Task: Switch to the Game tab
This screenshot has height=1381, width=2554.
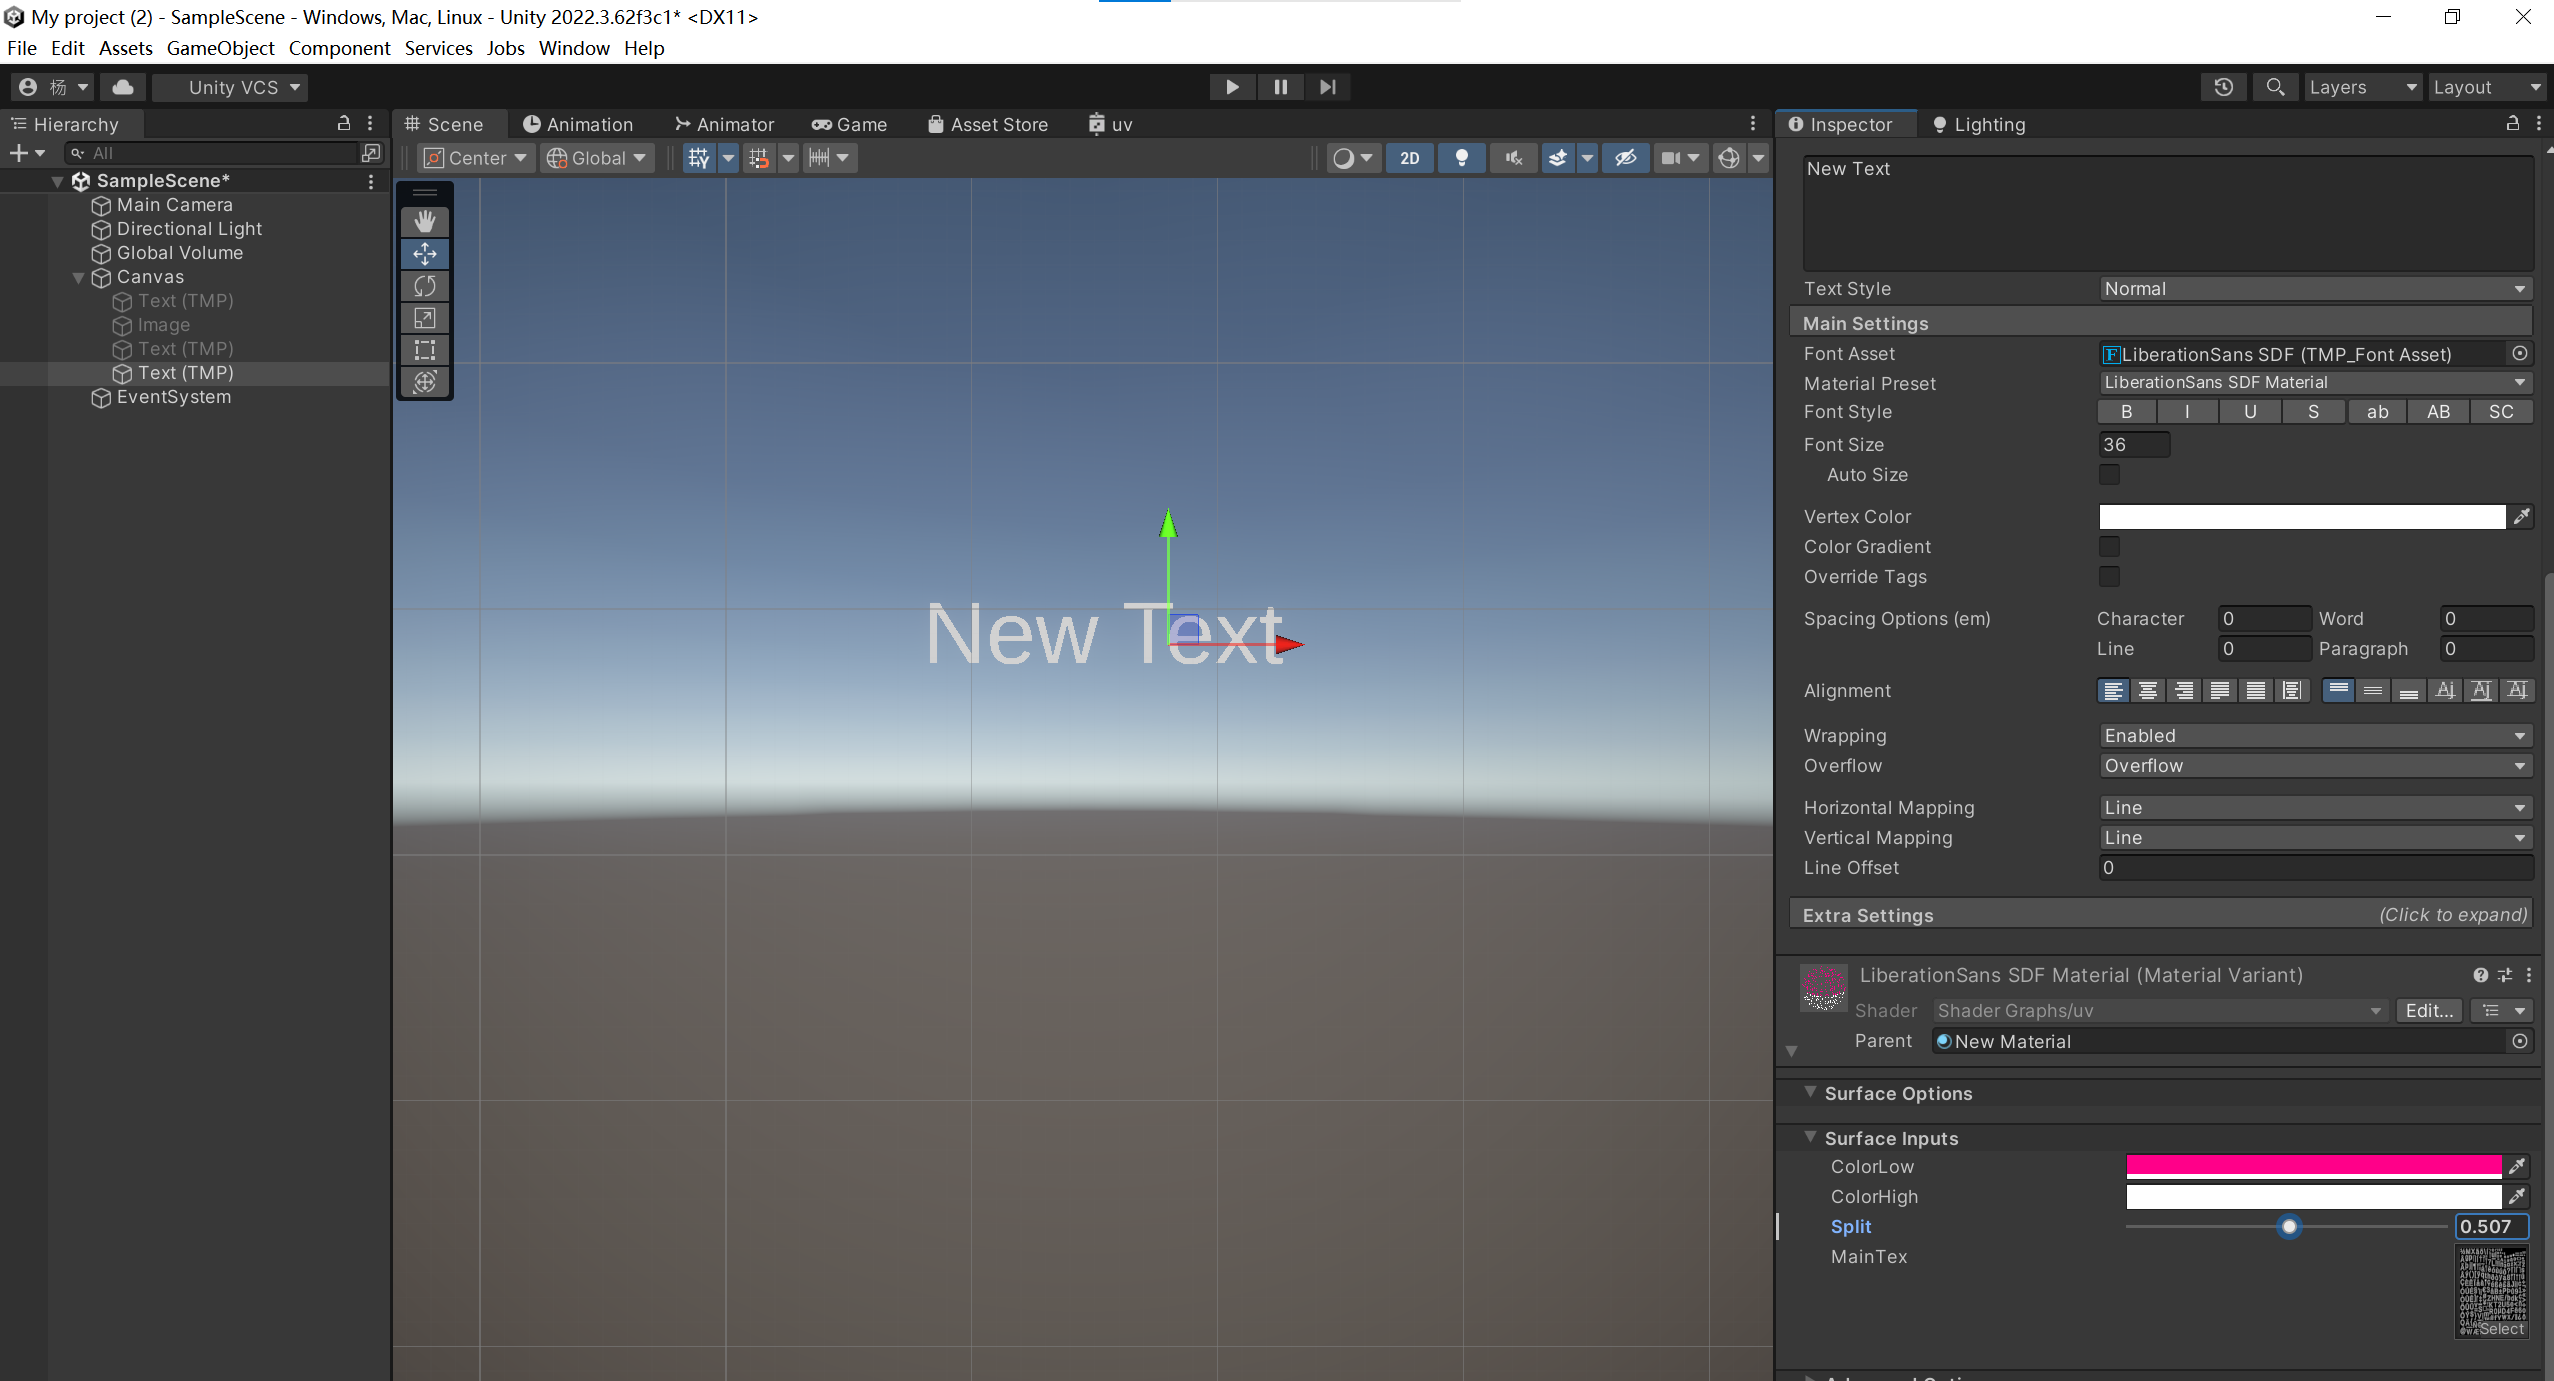Action: (849, 124)
